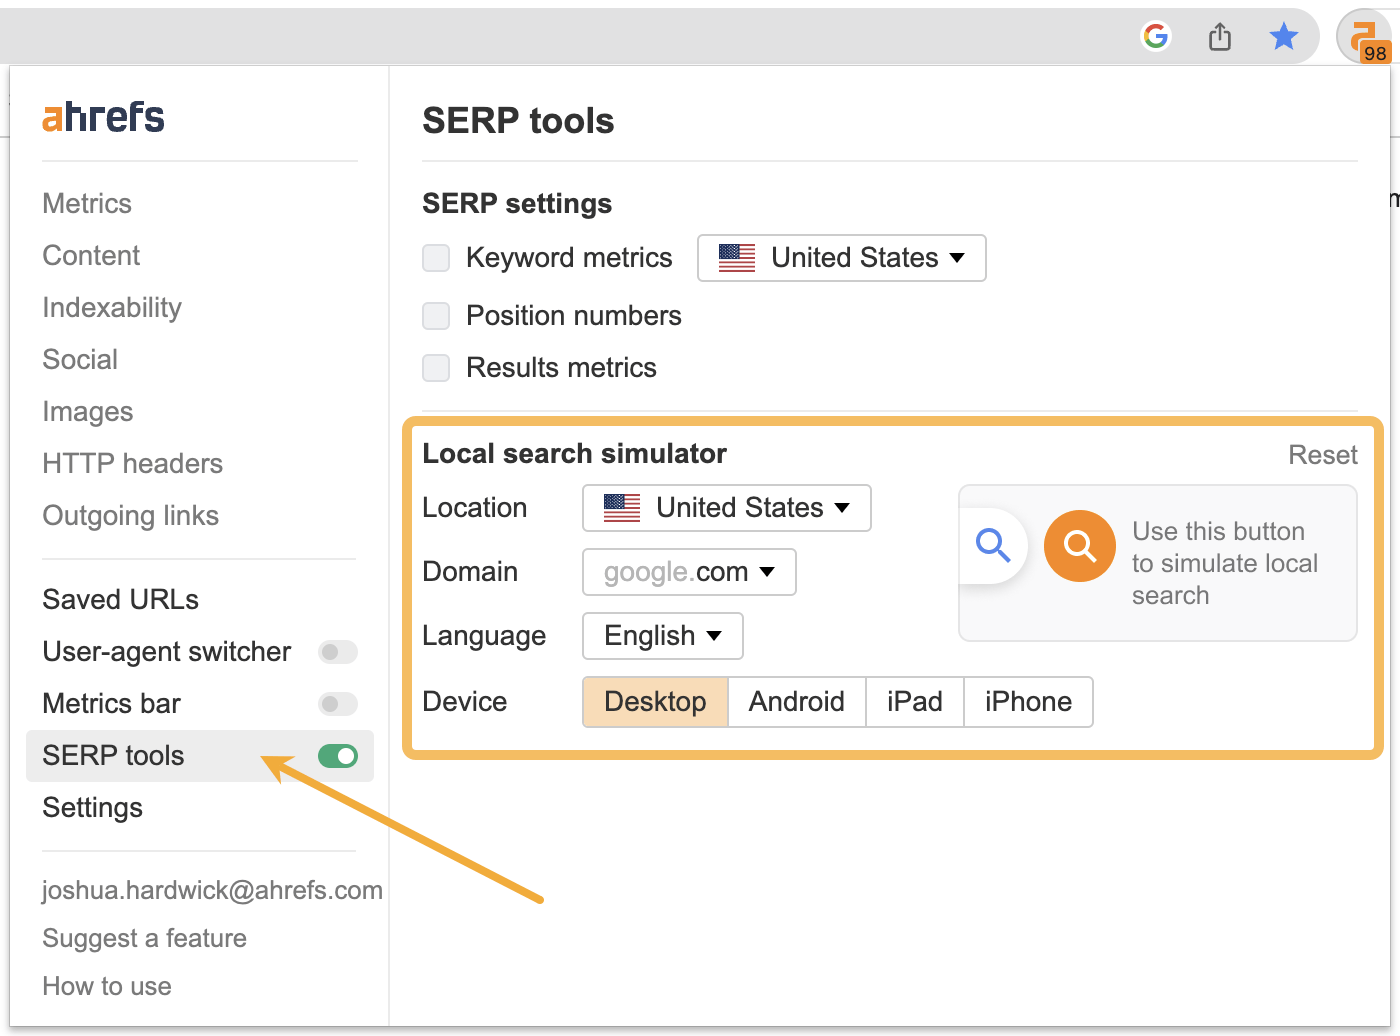Open the Suggest a feature link
This screenshot has height=1036, width=1400.
click(x=144, y=938)
